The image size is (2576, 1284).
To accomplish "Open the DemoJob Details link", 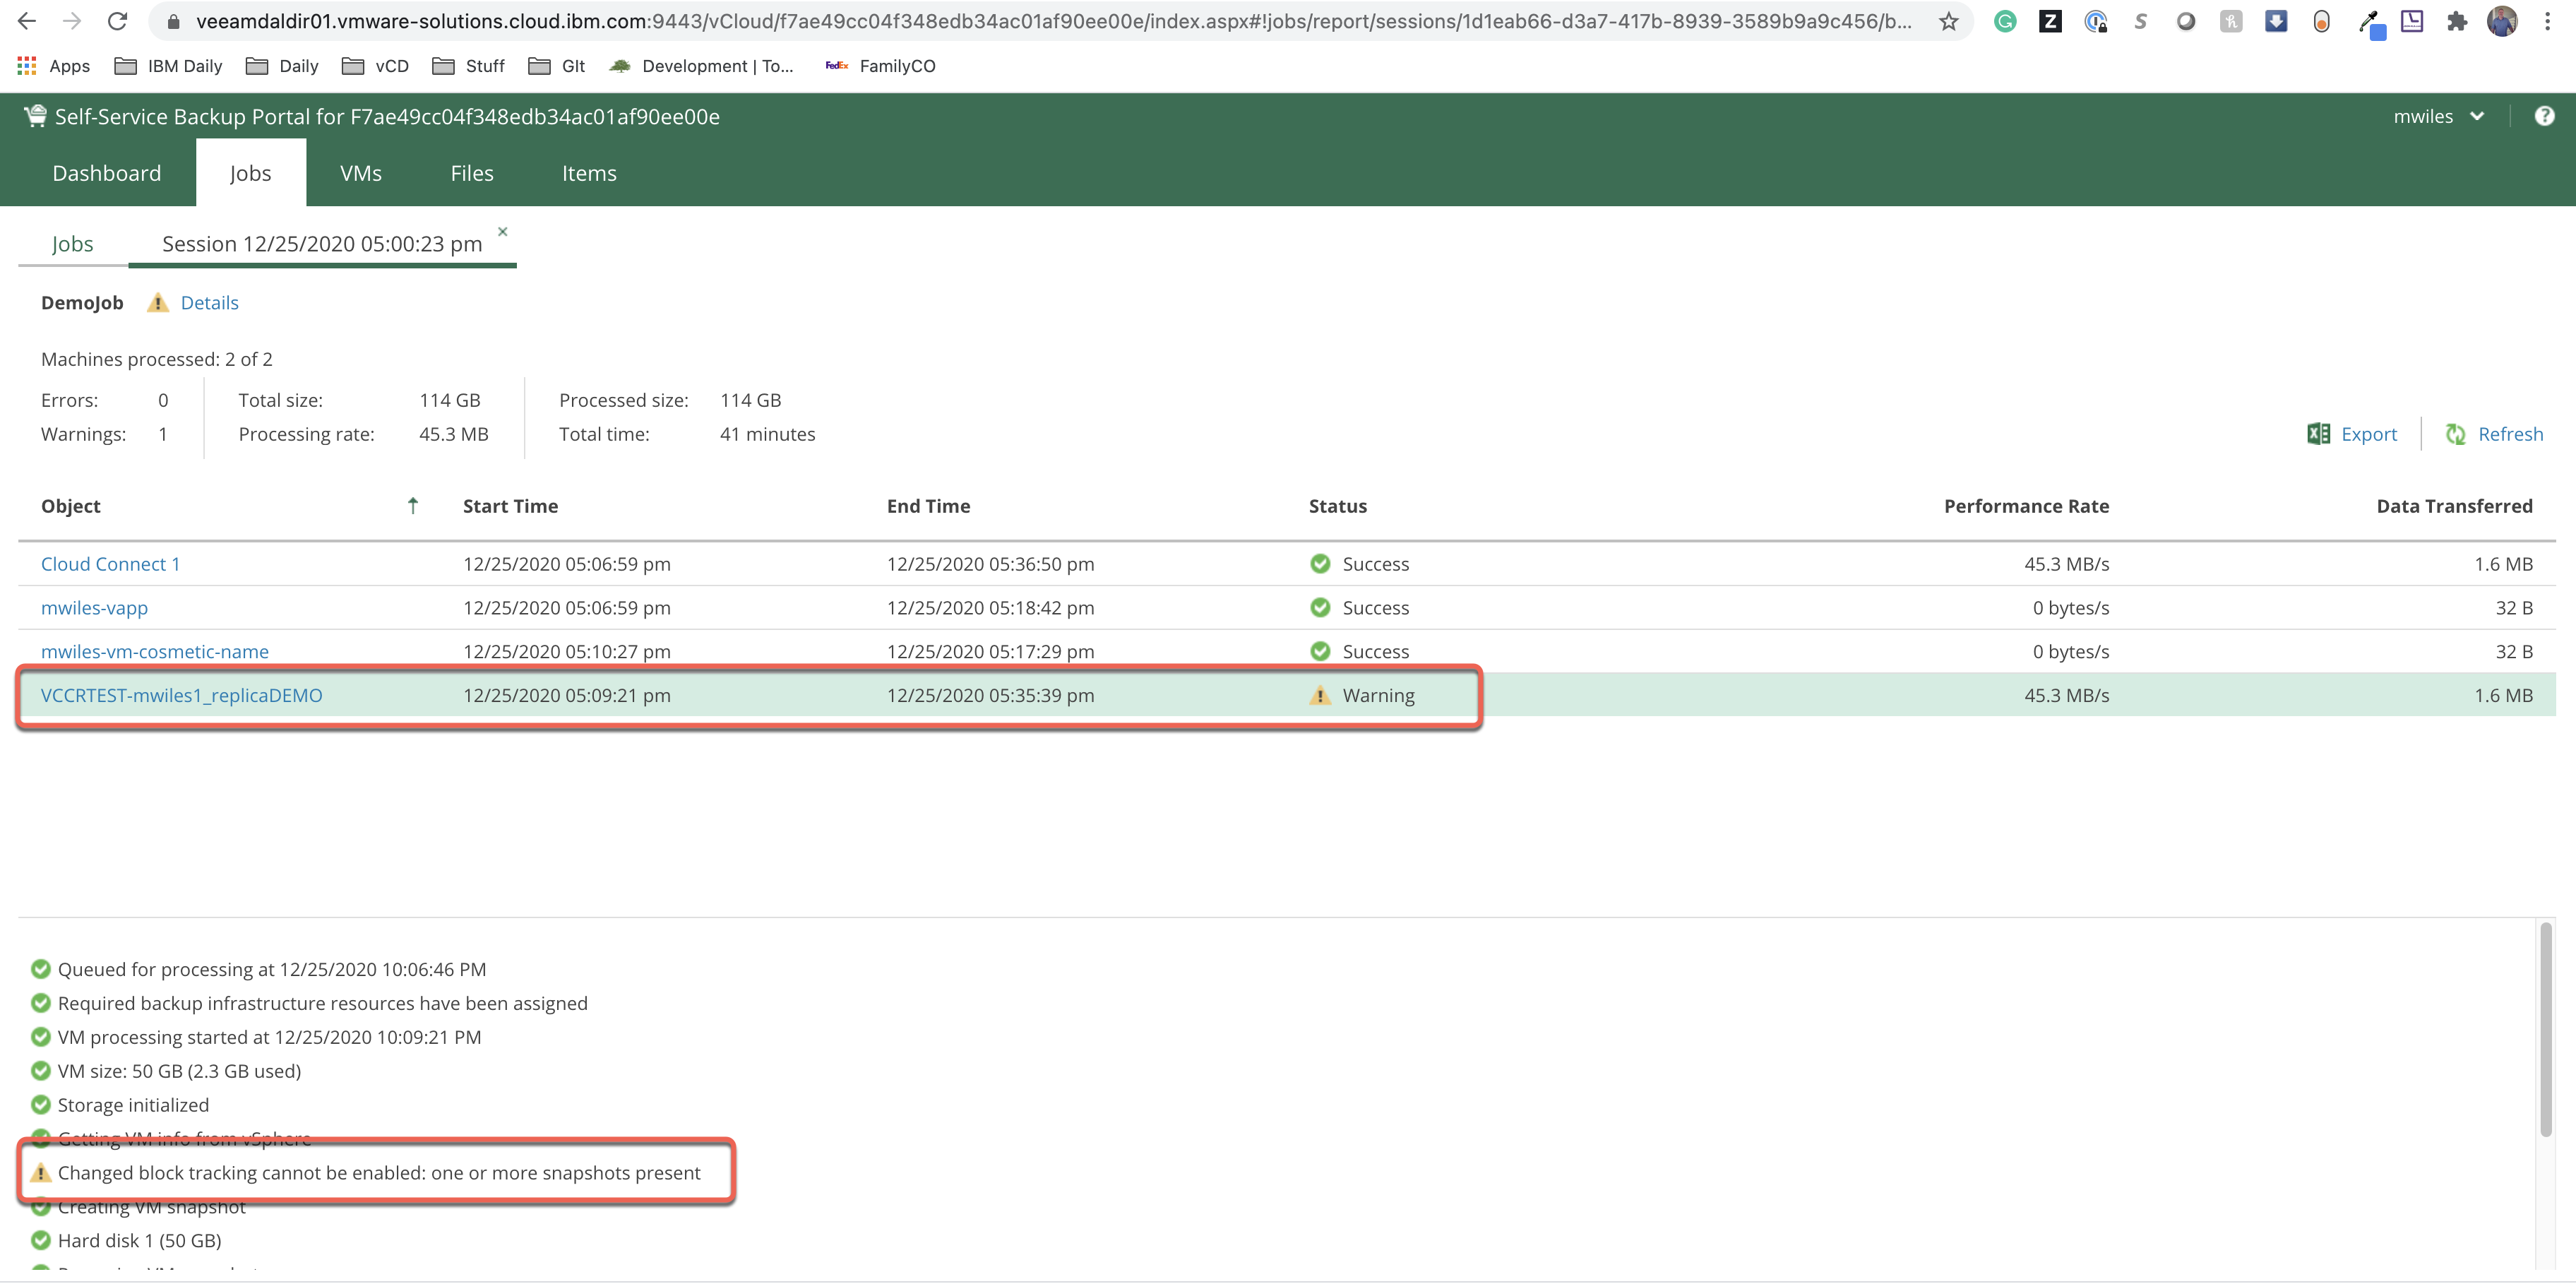I will point(209,303).
